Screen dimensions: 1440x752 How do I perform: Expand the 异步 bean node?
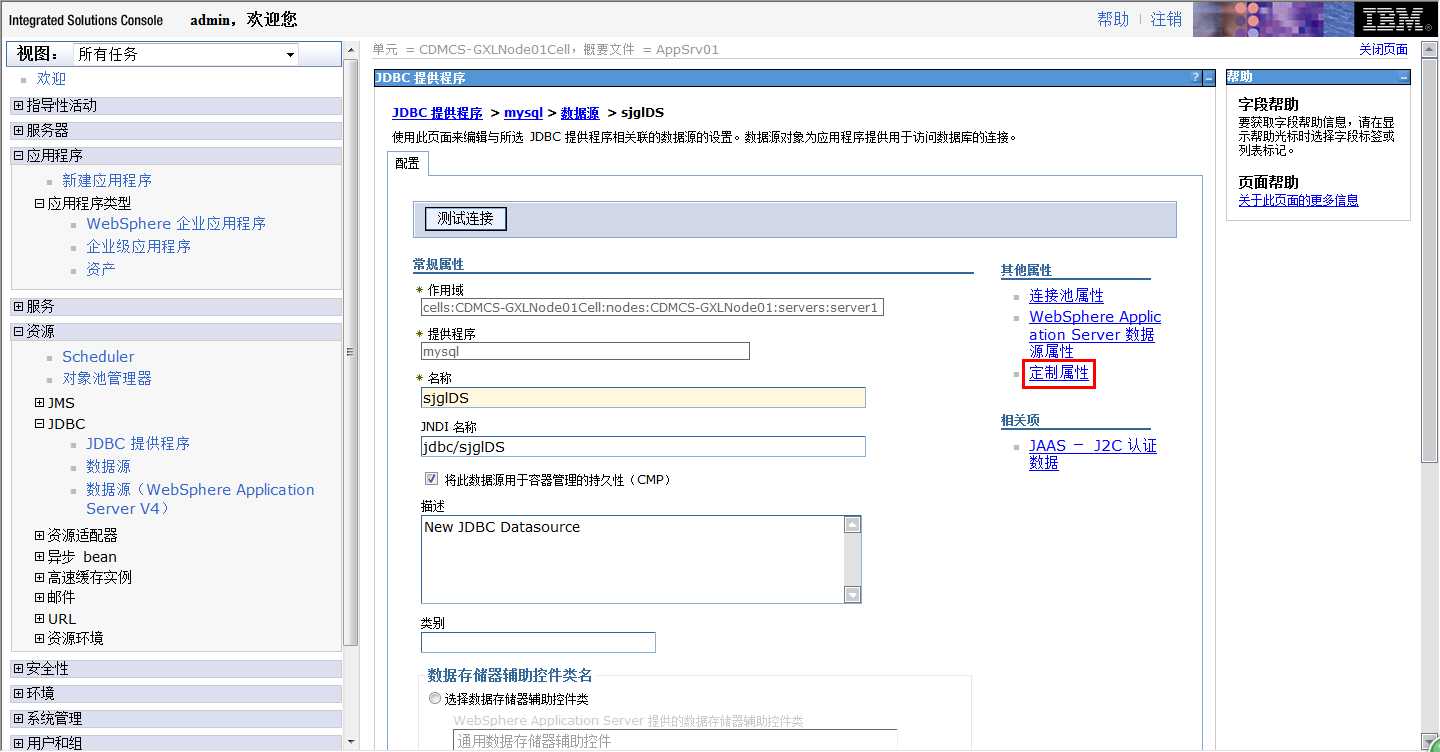(40, 556)
